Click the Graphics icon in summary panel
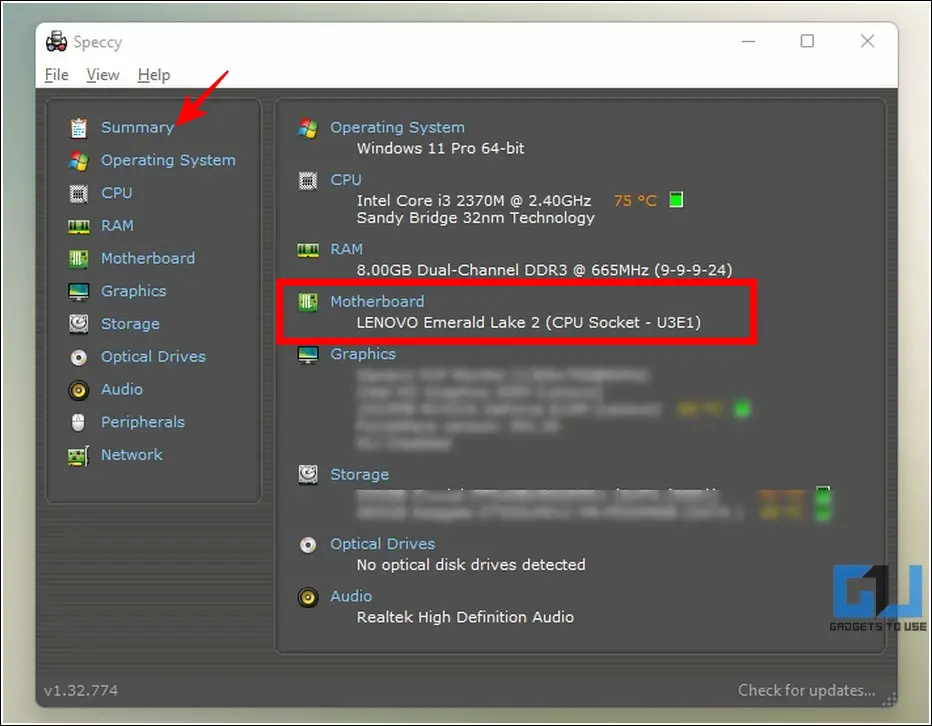Viewport: 932px width, 726px height. (x=308, y=354)
